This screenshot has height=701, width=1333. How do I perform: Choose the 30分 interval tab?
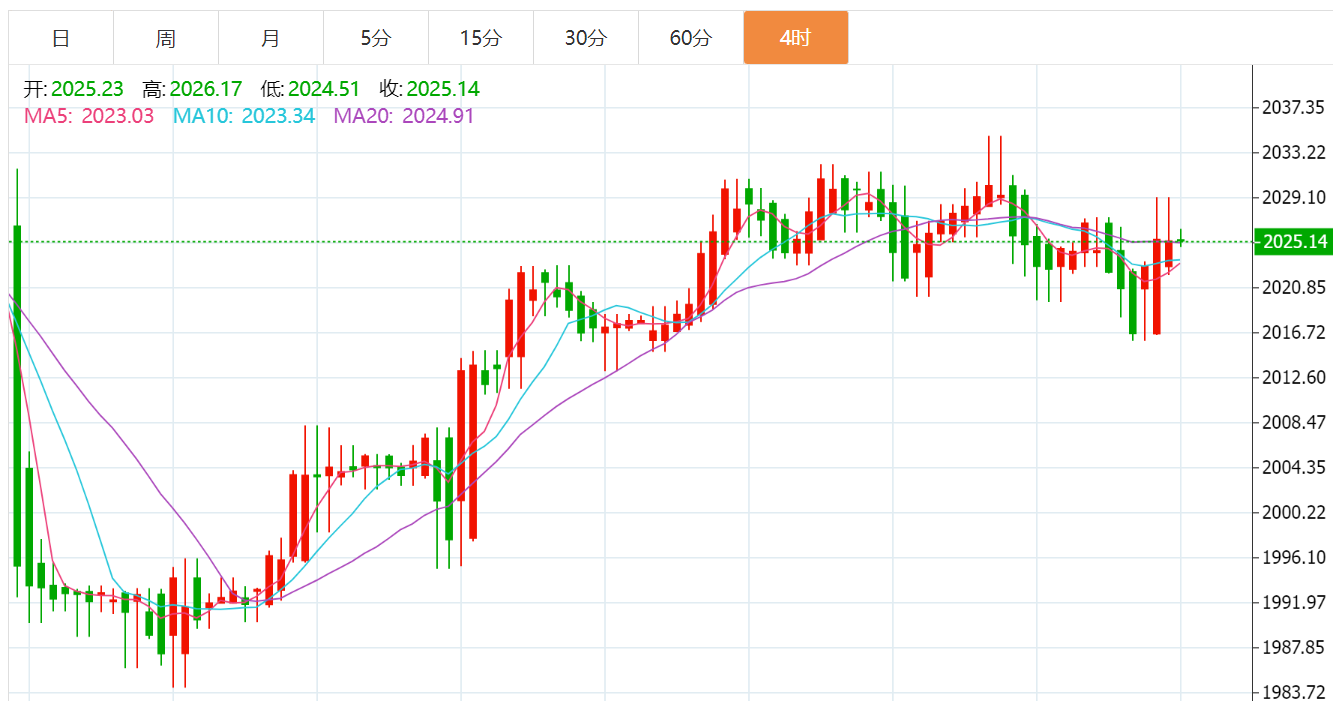(586, 38)
